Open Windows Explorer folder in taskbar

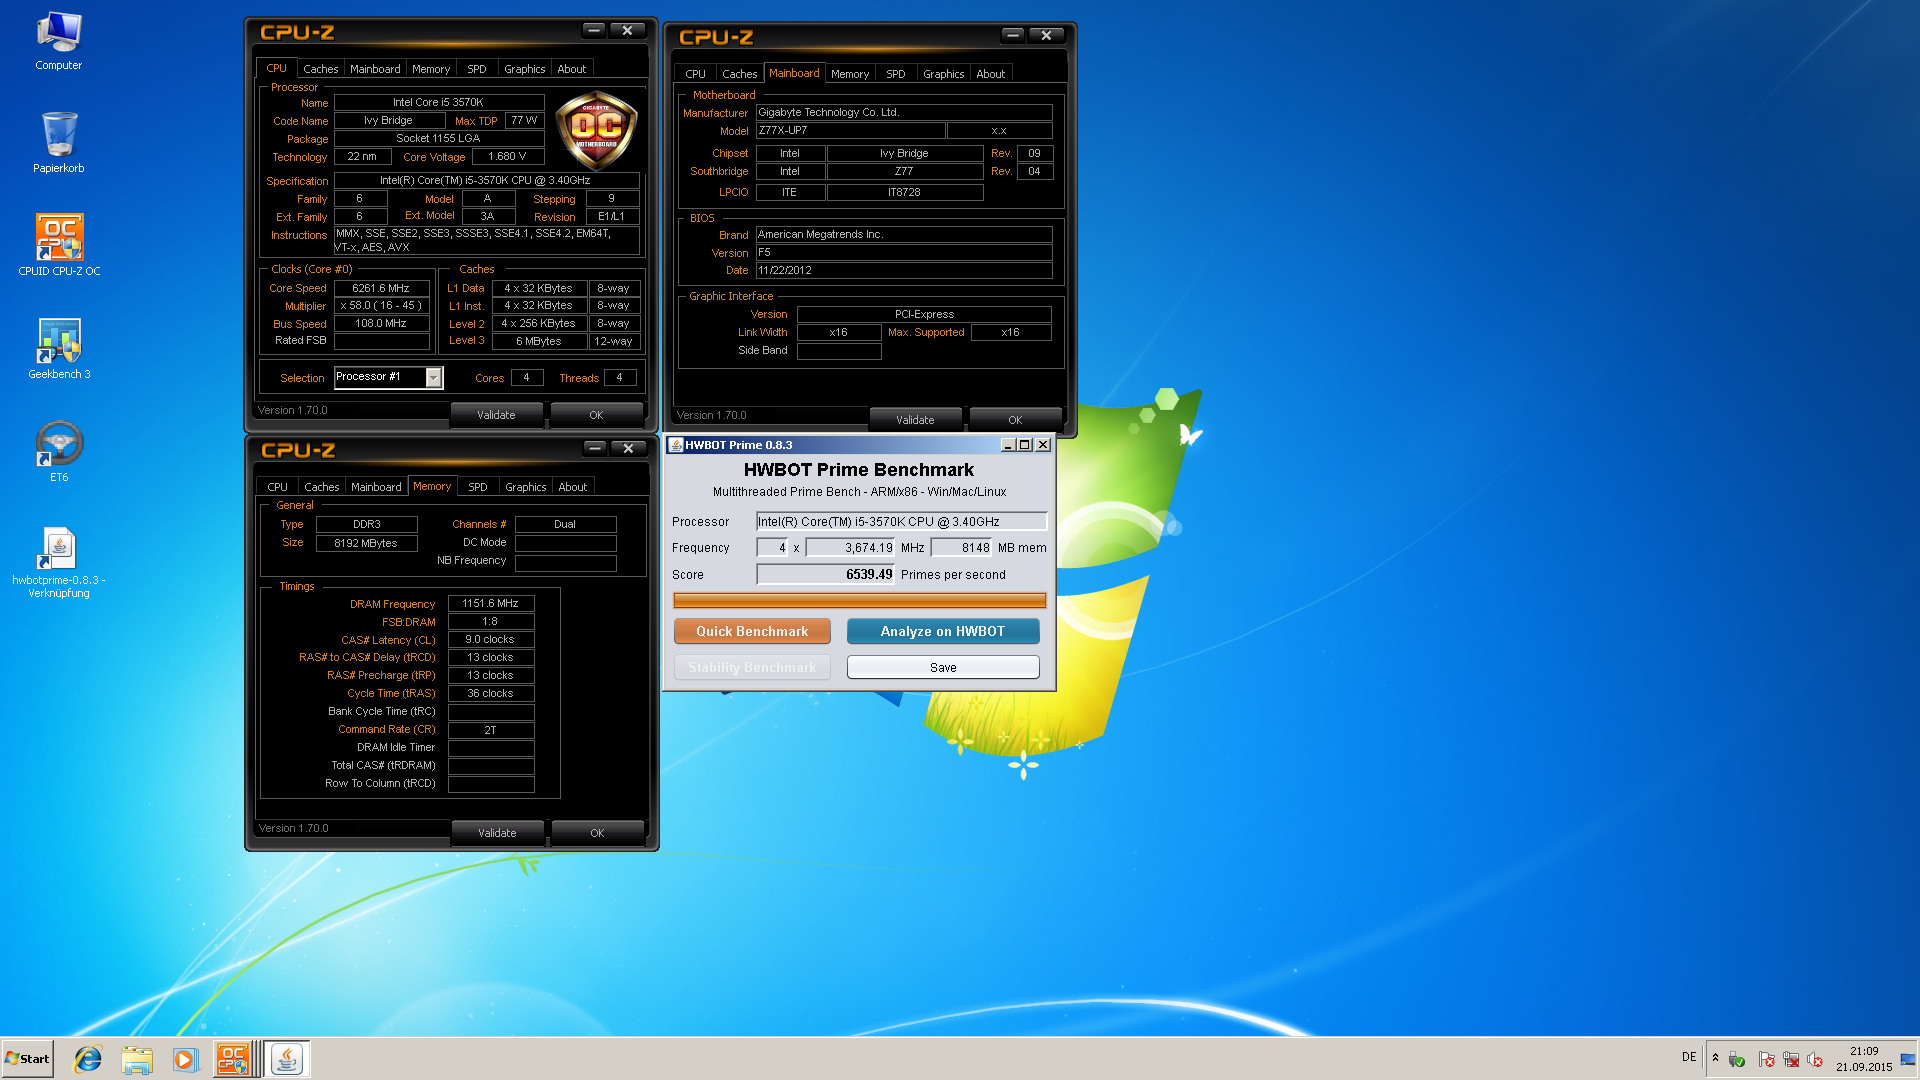click(x=137, y=1059)
